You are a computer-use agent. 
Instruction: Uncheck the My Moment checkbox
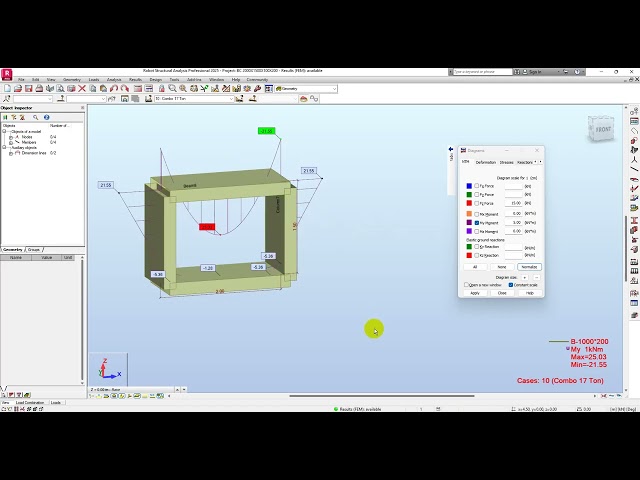pos(476,223)
